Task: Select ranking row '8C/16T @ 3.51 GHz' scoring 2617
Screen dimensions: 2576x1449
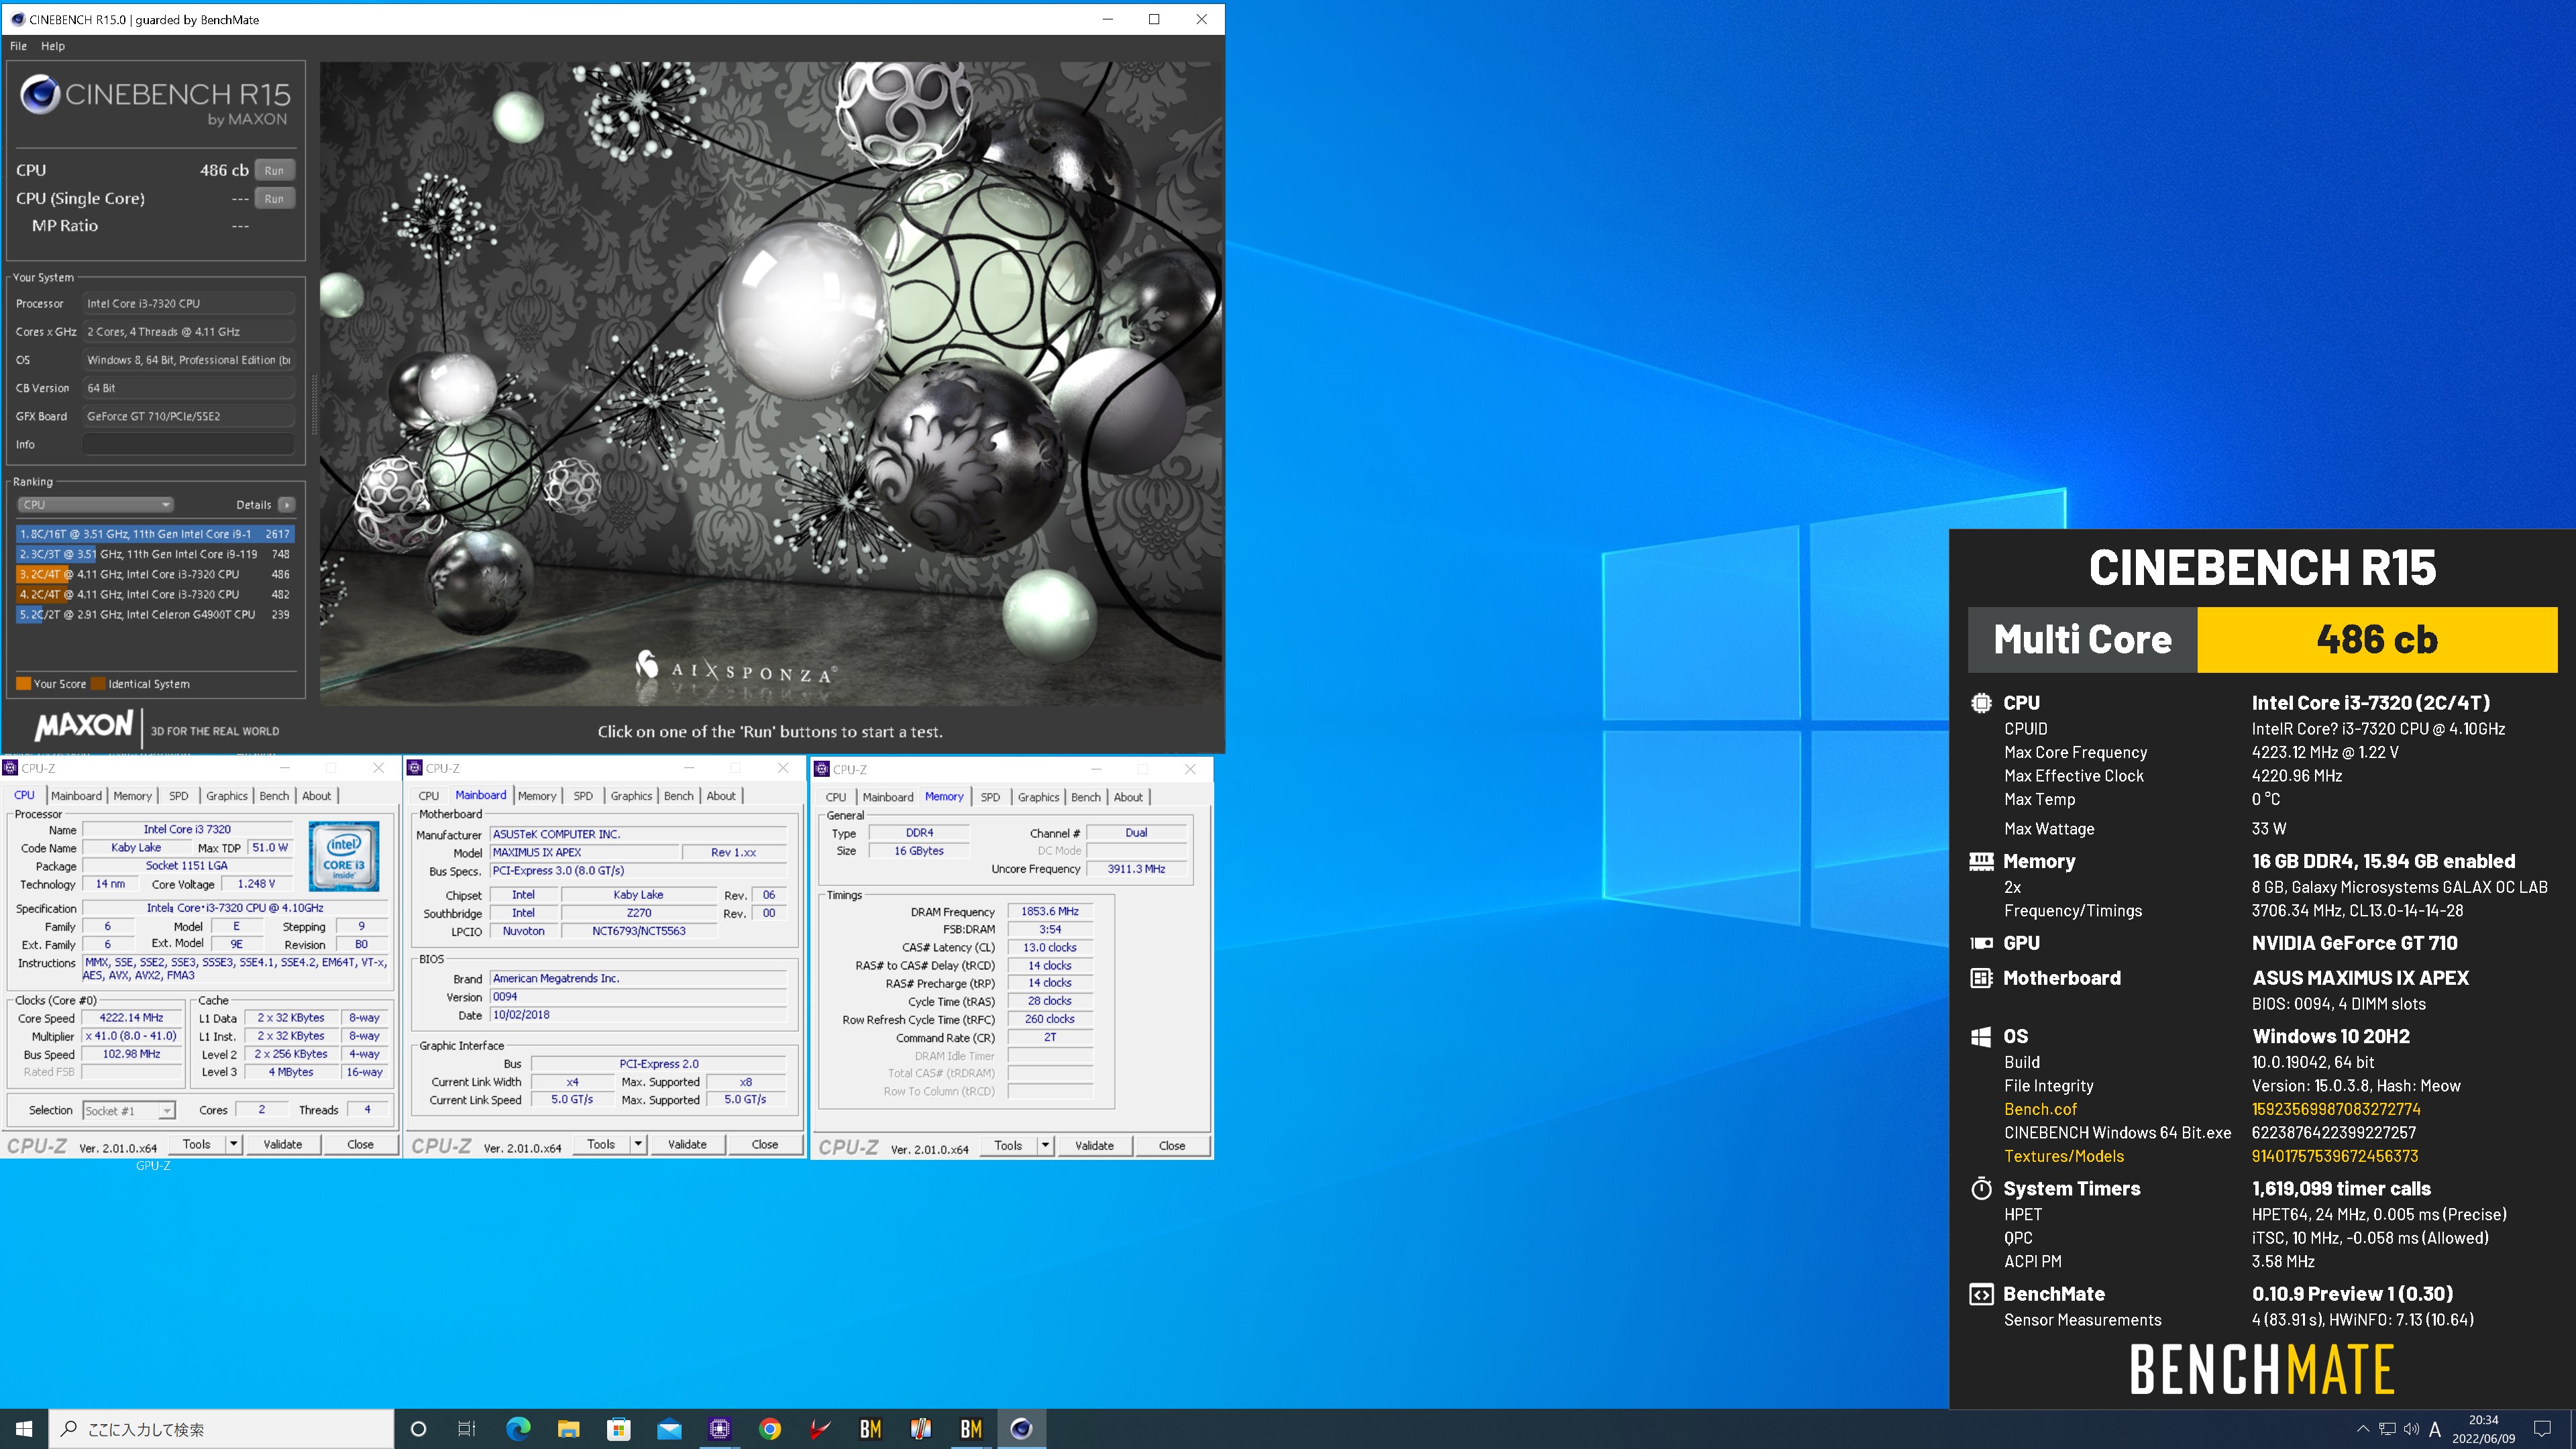Action: tap(155, 534)
